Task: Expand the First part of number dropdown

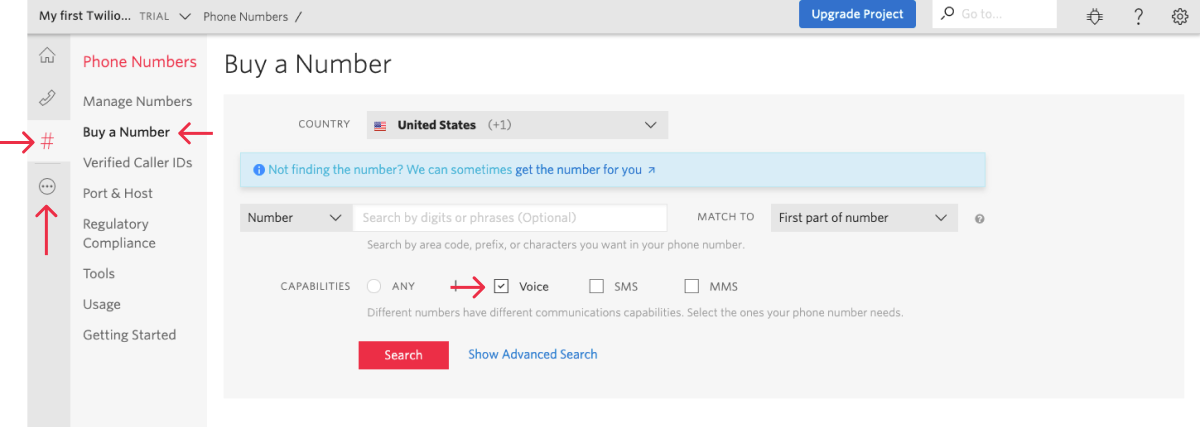Action: pos(863,218)
